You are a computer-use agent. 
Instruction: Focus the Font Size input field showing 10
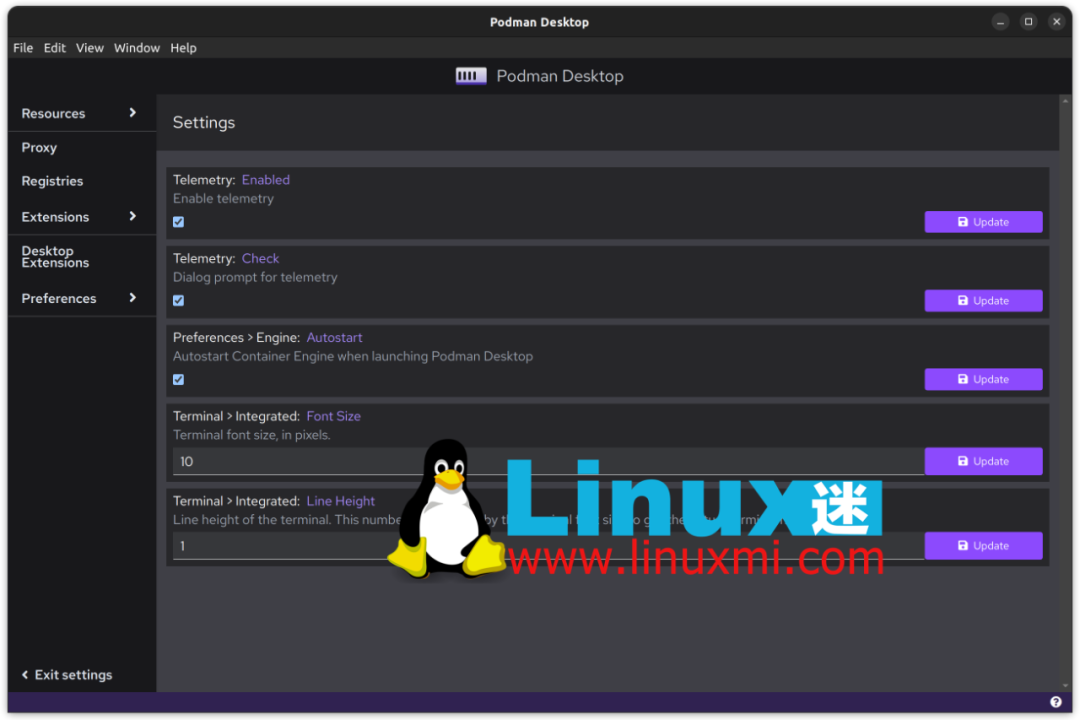(548, 462)
